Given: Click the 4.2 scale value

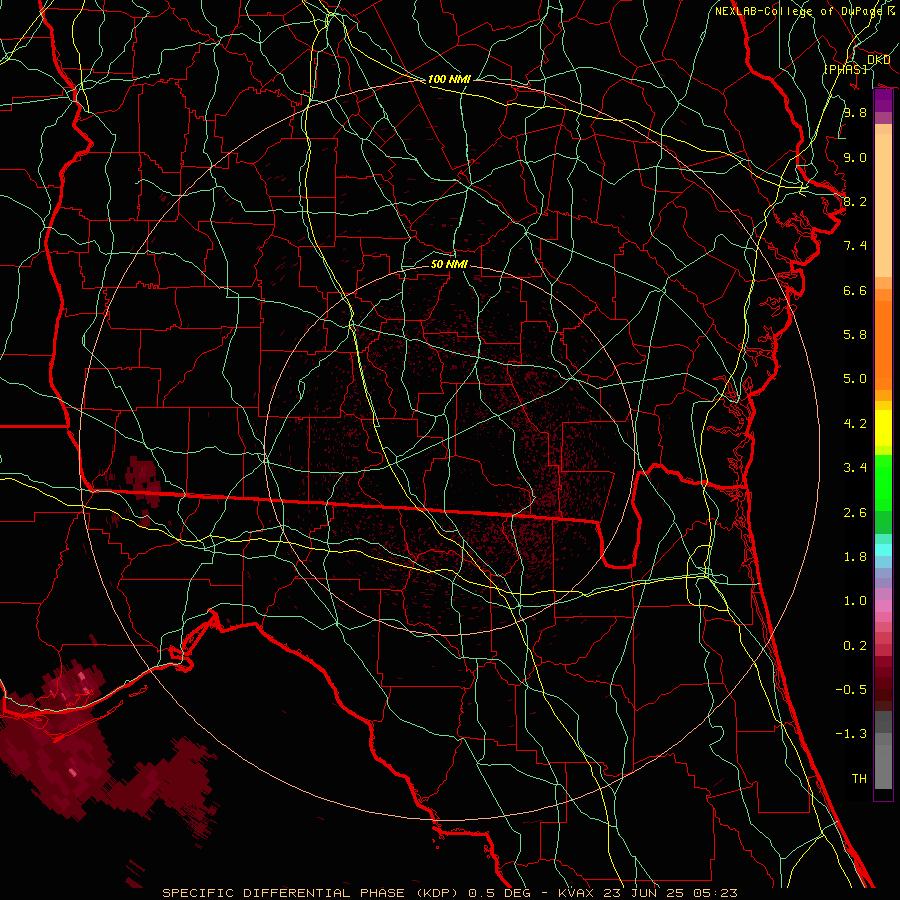Looking at the screenshot, I should click(855, 424).
